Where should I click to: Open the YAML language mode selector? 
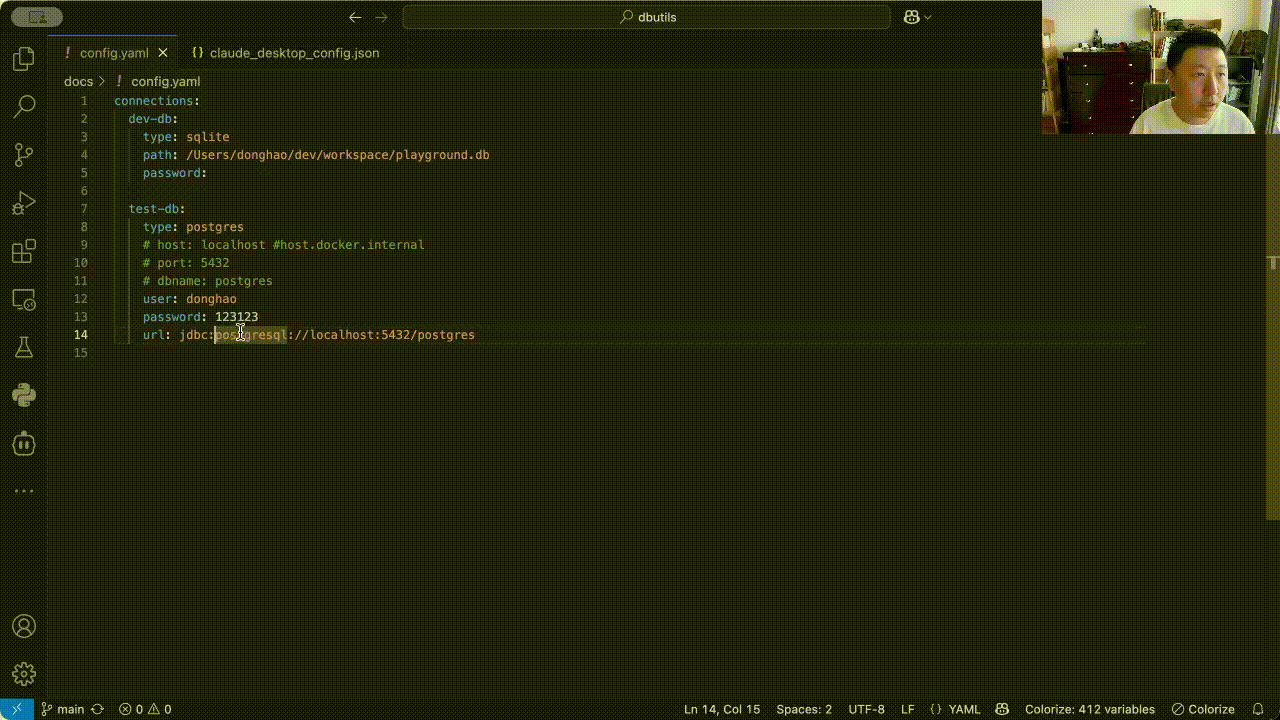tap(955, 709)
